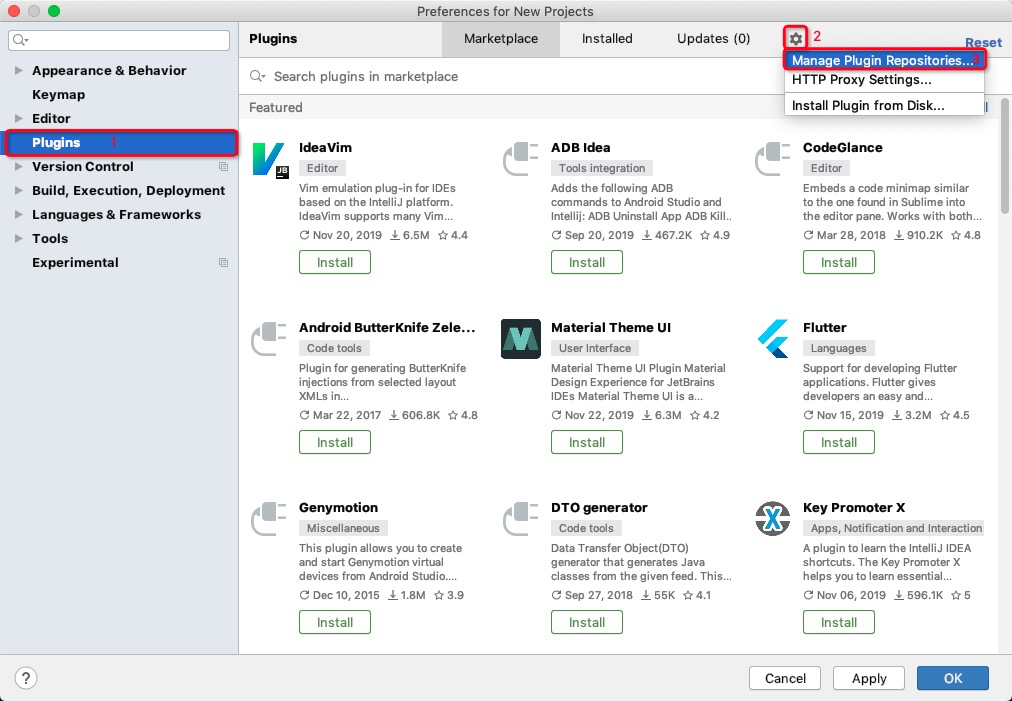Screen dimensions: 1012x701
Task: Click the Featured section heading
Action: coord(276,107)
